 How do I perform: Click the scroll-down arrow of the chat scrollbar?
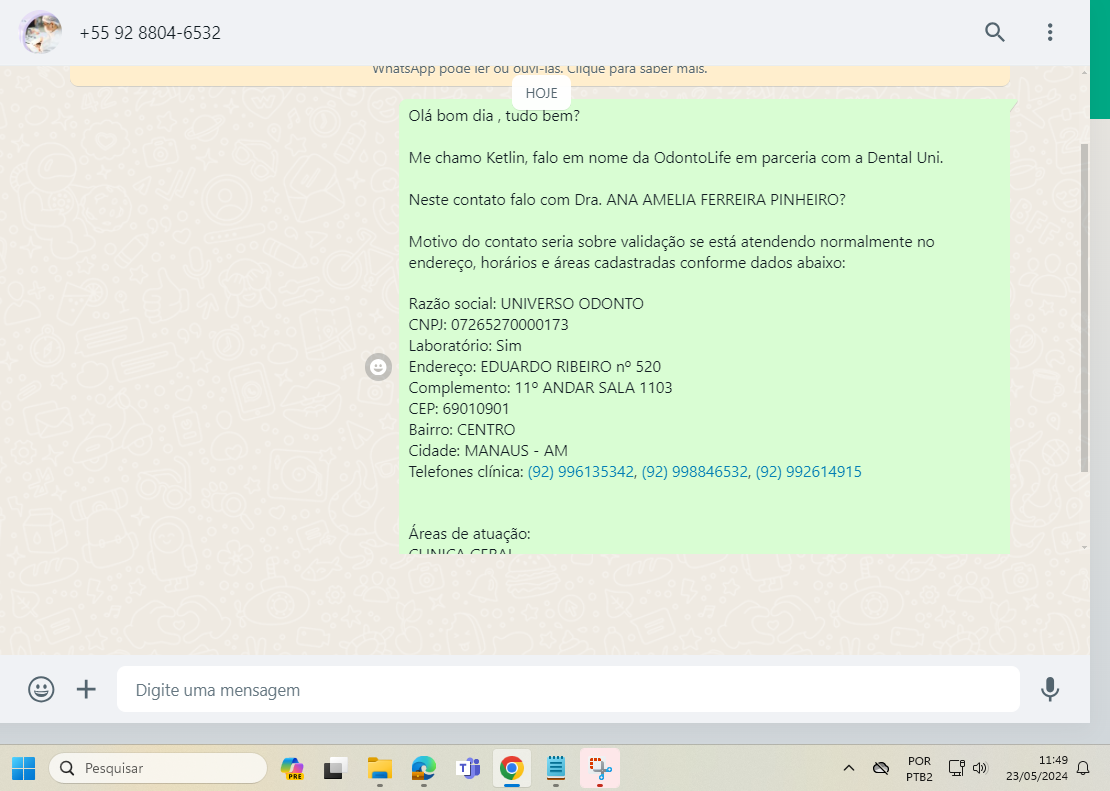pos(1084,547)
